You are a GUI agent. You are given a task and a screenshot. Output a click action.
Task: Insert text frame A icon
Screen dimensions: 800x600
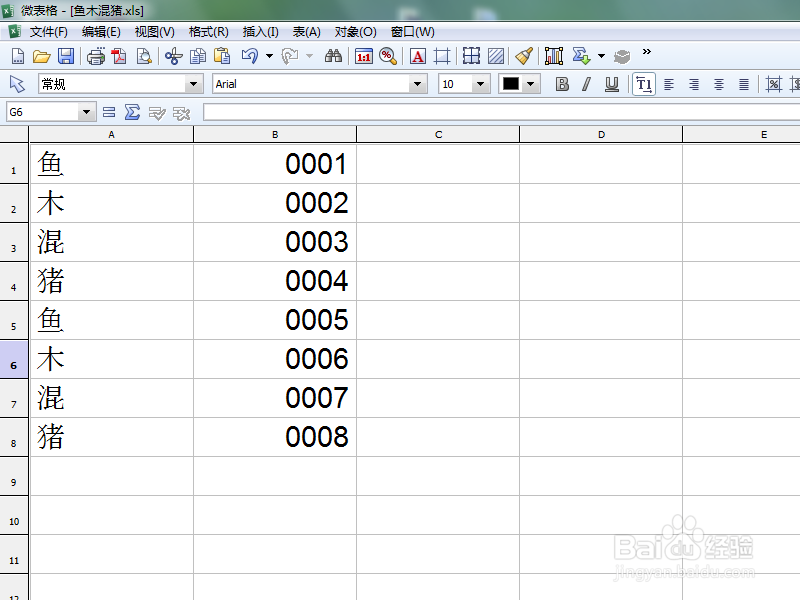[x=418, y=56]
